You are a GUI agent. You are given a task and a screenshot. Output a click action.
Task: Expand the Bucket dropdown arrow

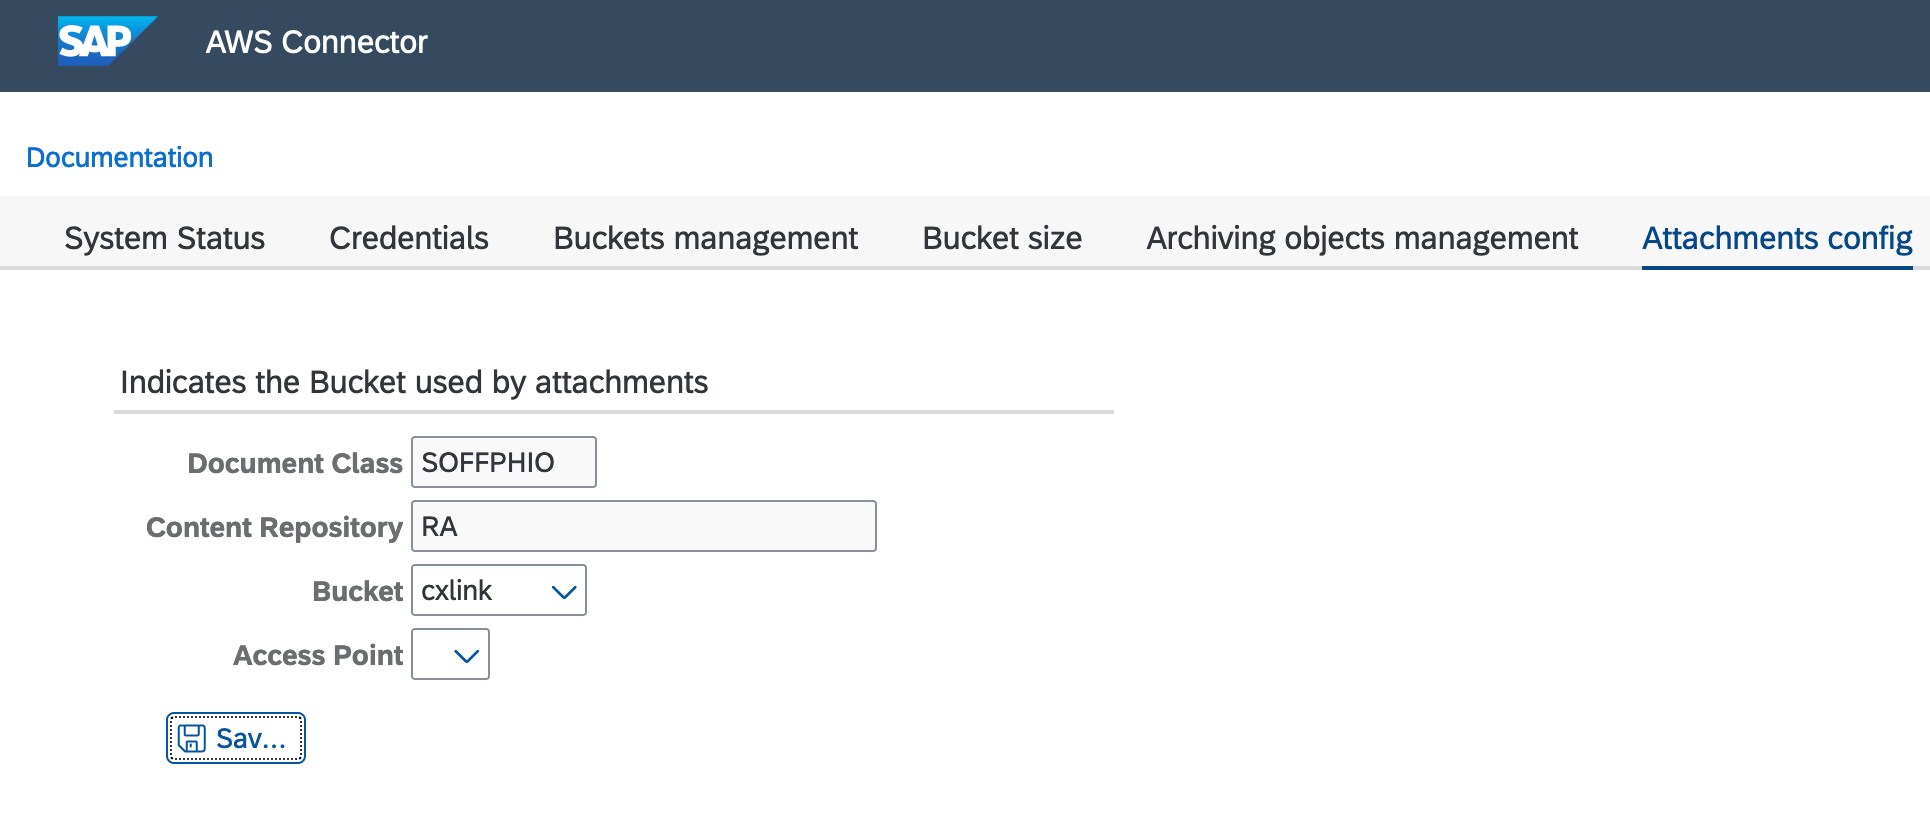point(564,591)
